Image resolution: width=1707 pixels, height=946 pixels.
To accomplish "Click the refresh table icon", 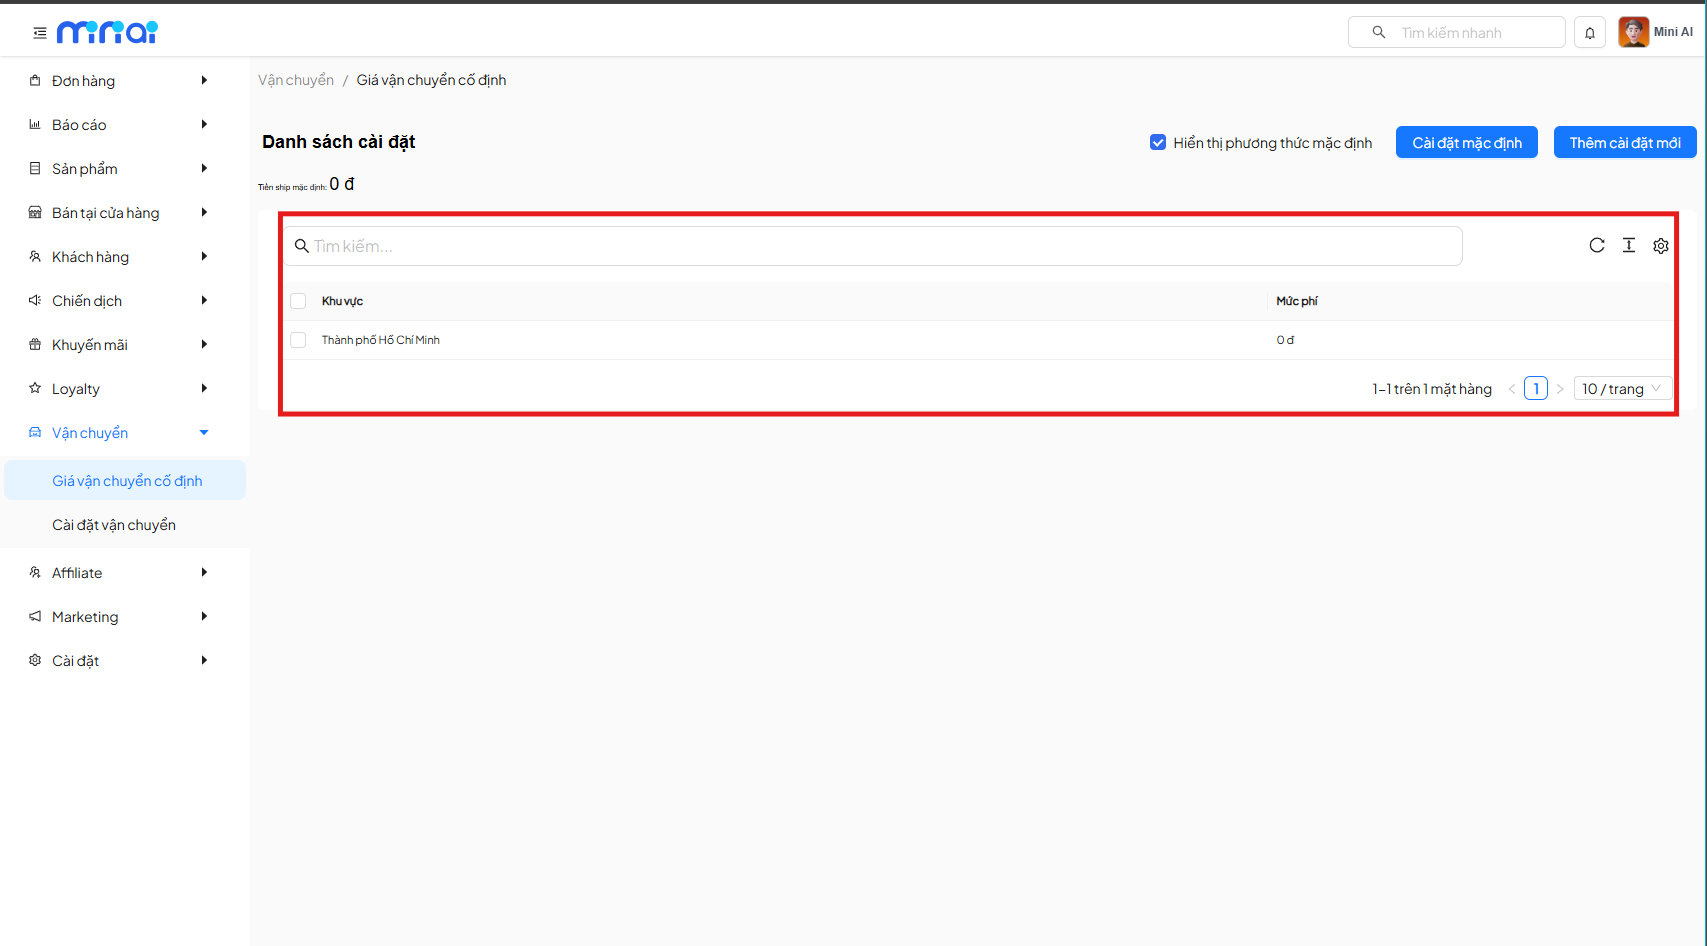I will point(1596,246).
